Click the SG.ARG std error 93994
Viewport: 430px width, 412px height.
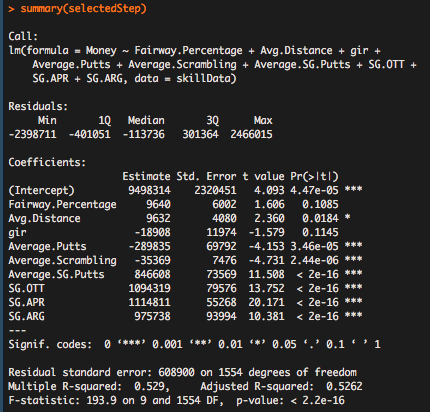tap(221, 316)
